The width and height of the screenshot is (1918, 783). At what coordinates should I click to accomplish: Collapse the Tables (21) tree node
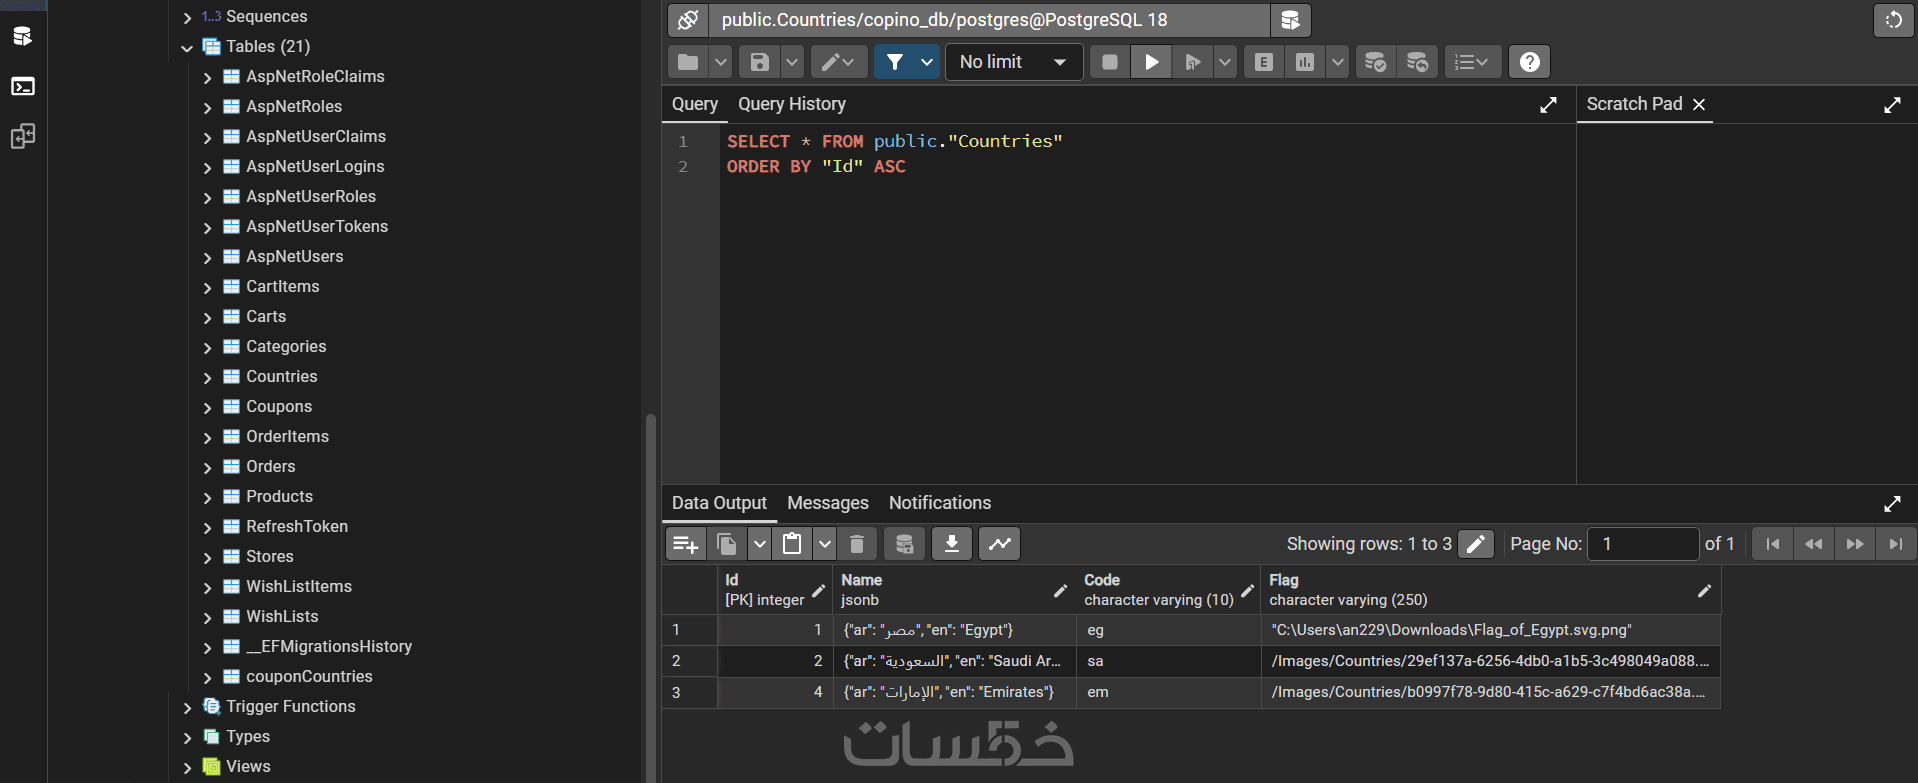pyautogui.click(x=187, y=47)
